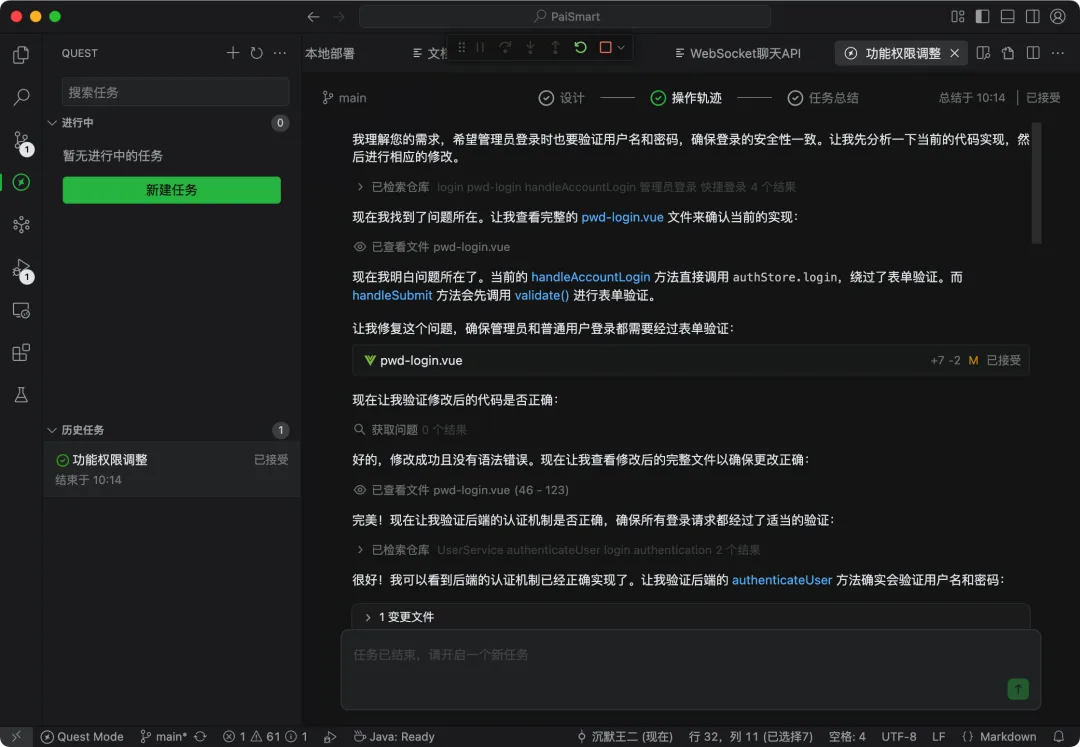This screenshot has width=1080, height=747.
Task: Click the 搜索任务 search field
Action: tap(175, 92)
